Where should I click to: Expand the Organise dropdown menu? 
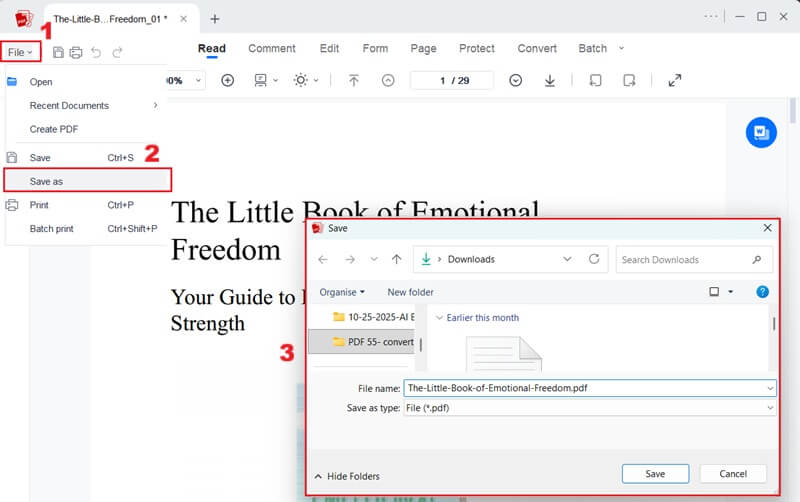(342, 292)
